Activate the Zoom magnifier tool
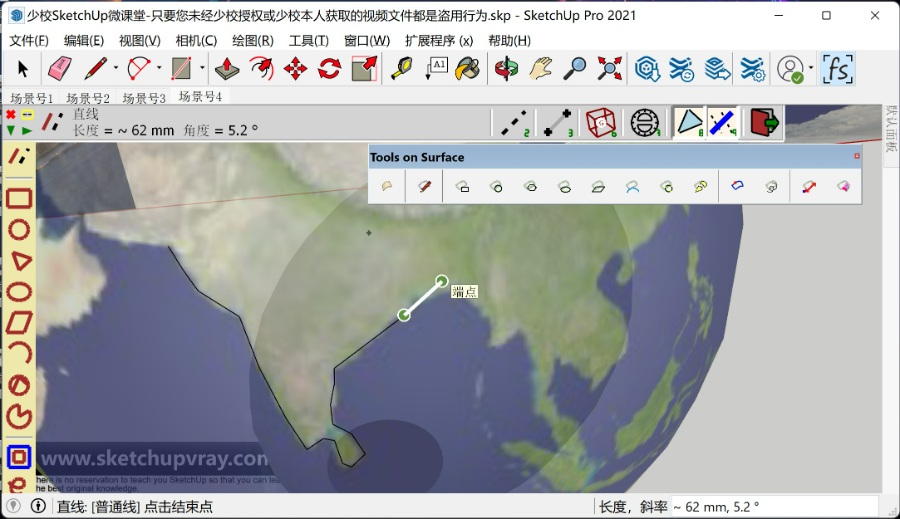 (575, 69)
